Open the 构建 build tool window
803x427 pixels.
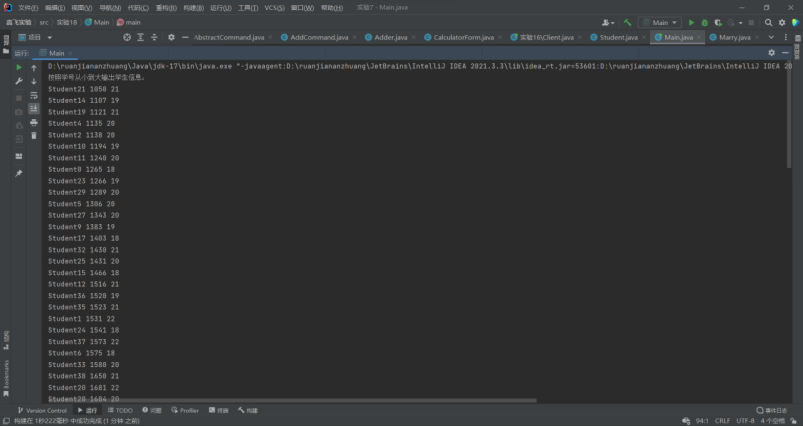[x=248, y=411]
